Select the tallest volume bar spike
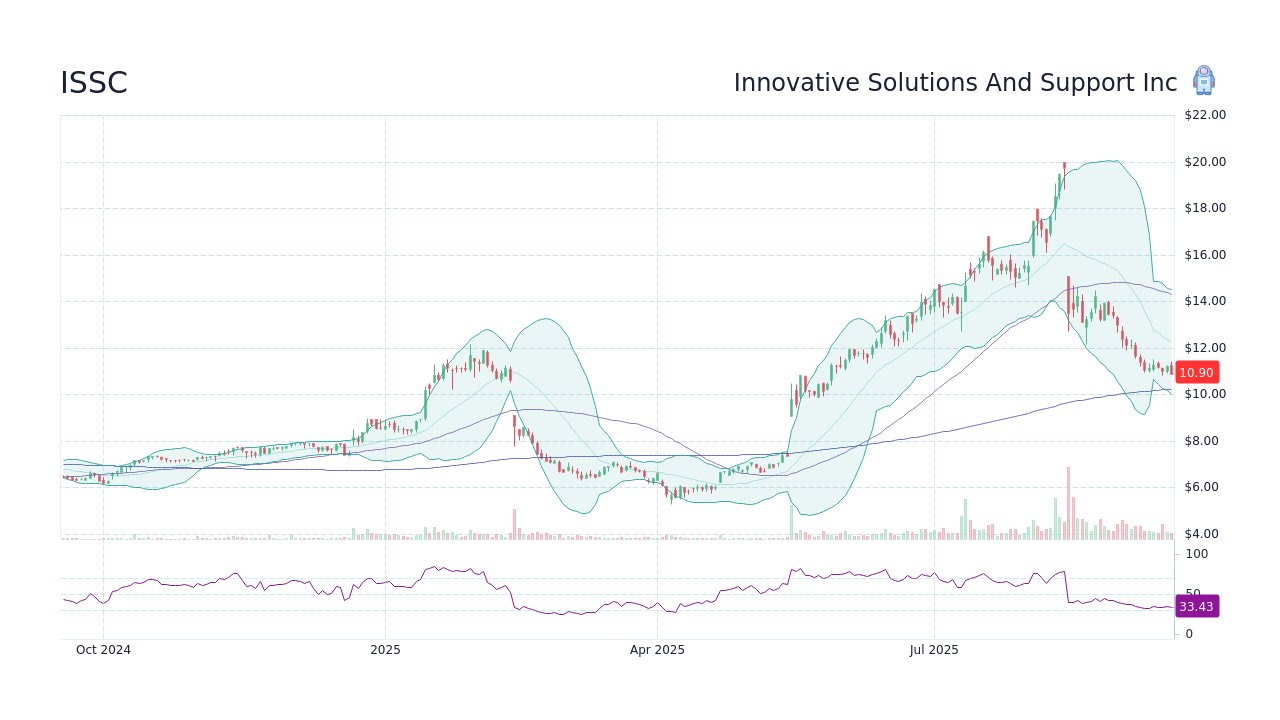 (x=1068, y=500)
